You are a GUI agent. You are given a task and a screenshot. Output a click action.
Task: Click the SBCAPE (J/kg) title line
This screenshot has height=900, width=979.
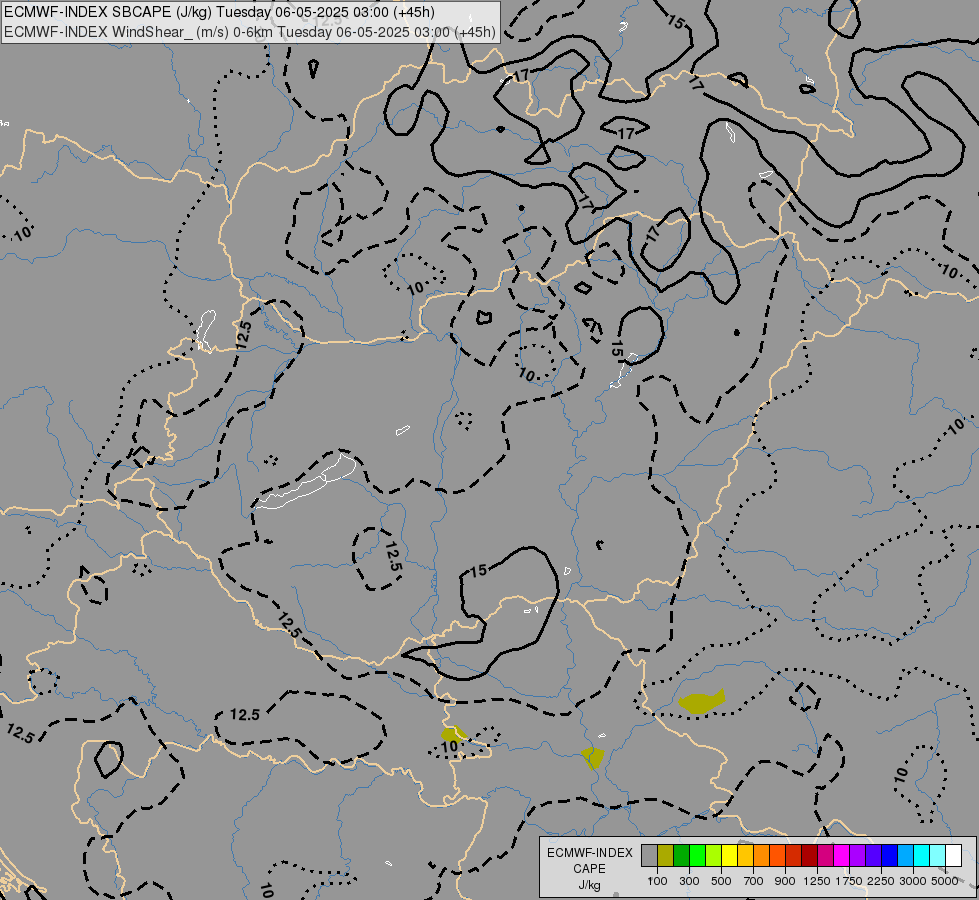219,12
